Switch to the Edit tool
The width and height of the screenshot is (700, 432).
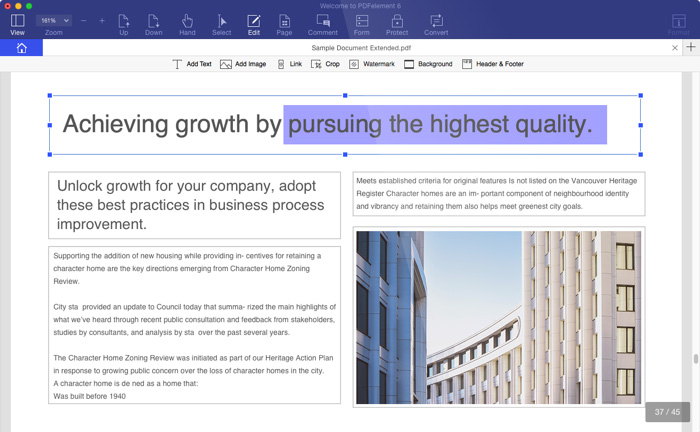254,25
